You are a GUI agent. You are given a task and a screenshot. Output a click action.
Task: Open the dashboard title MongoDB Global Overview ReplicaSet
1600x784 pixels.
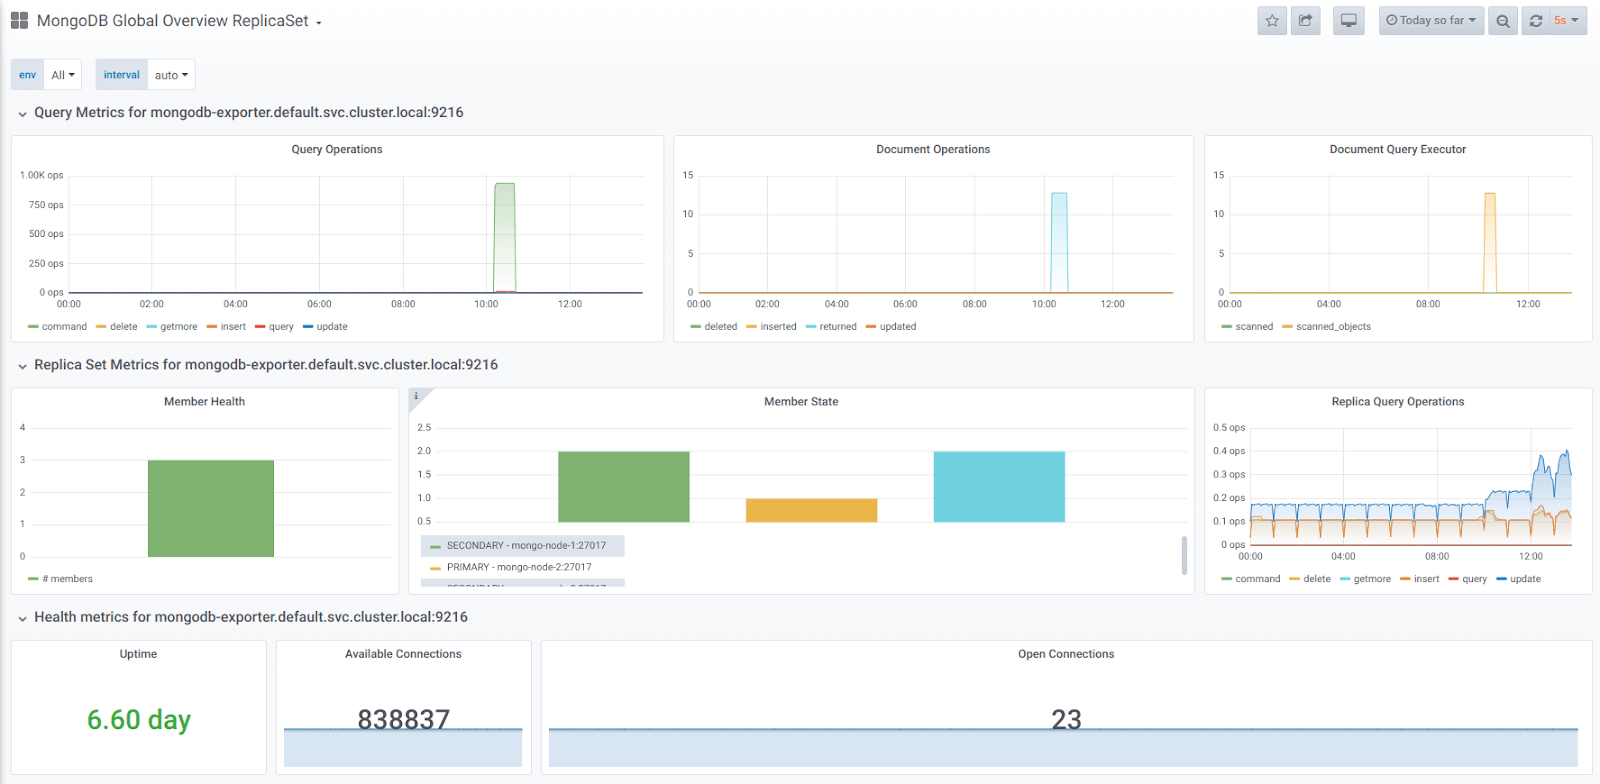point(173,21)
